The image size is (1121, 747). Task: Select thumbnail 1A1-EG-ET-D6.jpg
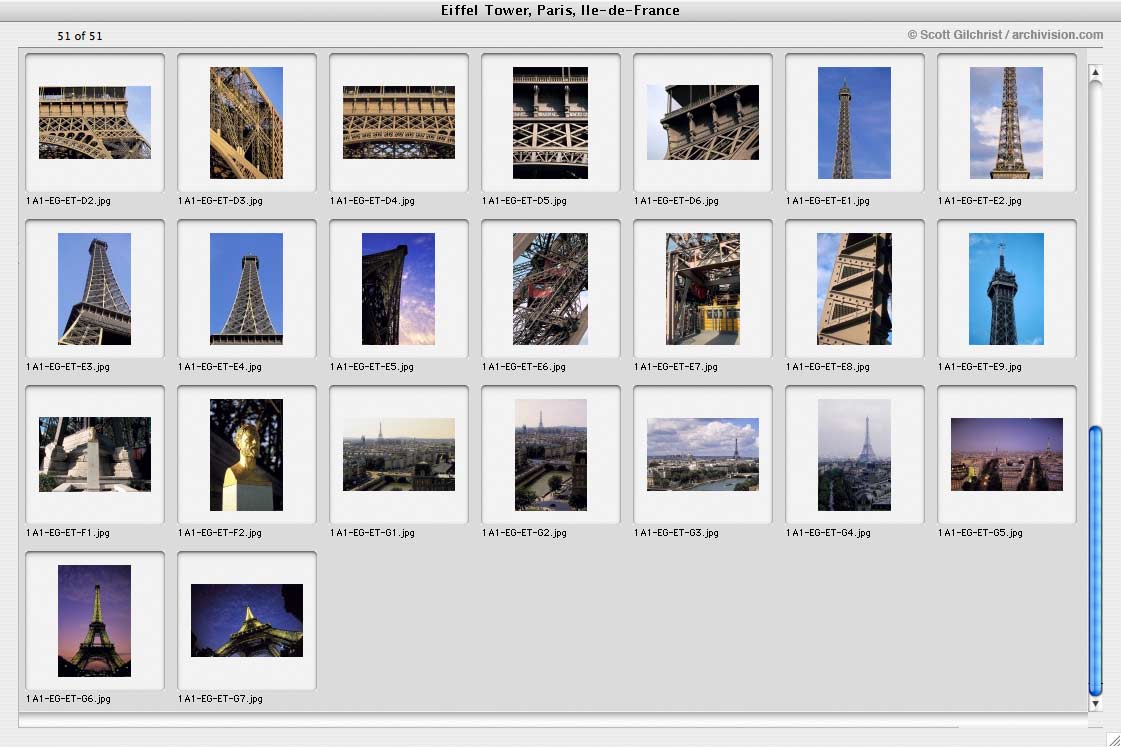tap(703, 122)
